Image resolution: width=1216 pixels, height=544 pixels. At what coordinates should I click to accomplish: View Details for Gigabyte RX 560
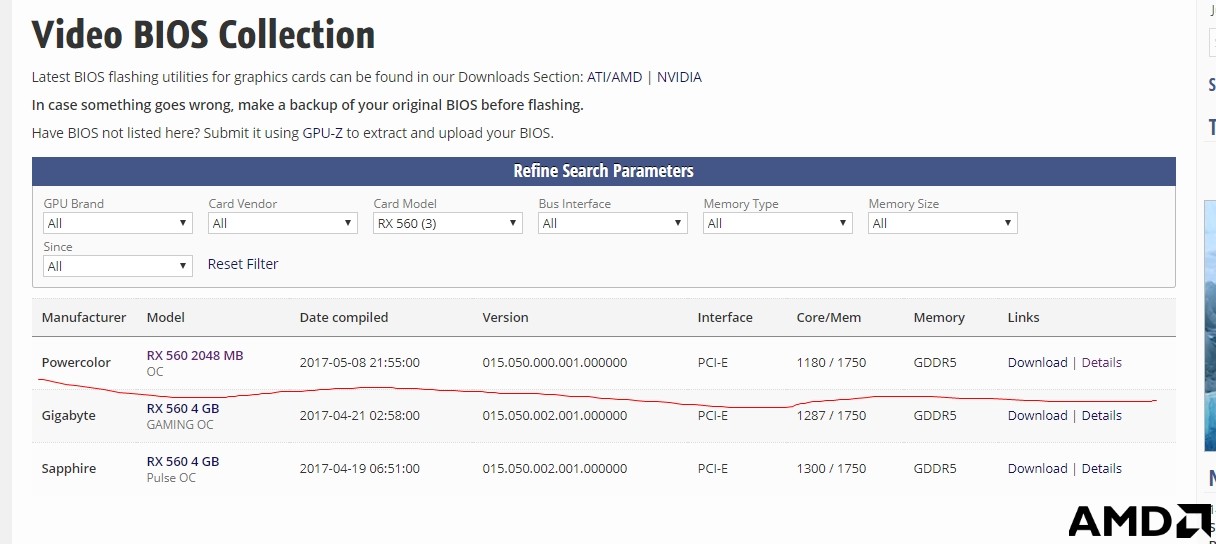[x=1101, y=415]
